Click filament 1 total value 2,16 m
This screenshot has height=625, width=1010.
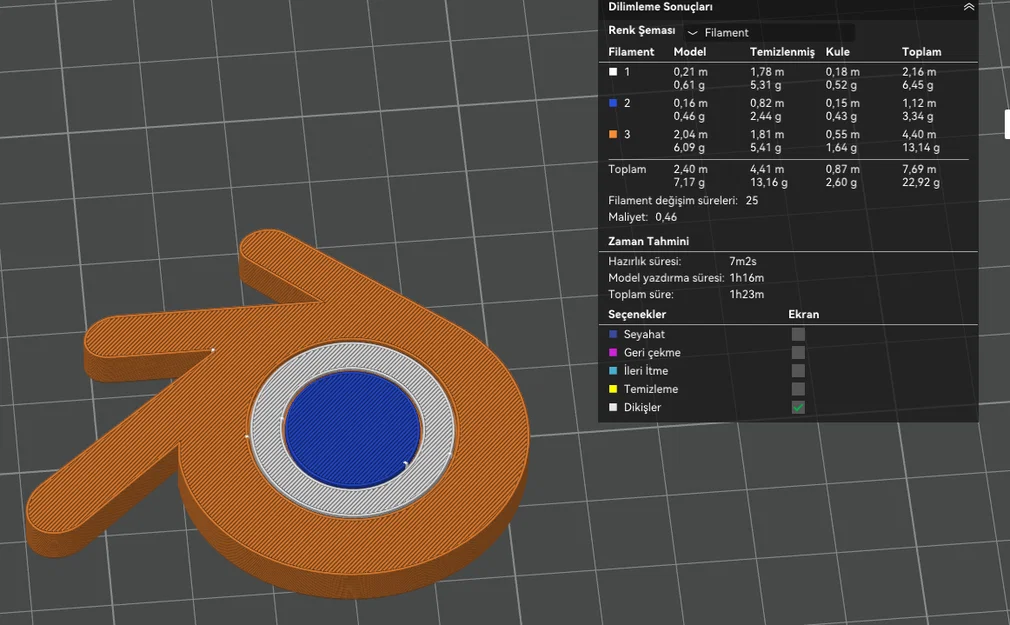click(x=919, y=72)
